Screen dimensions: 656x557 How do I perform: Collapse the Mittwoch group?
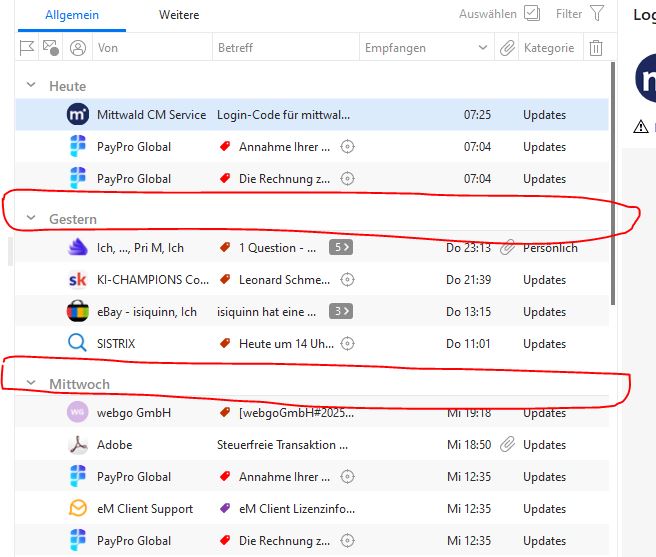coord(31,382)
